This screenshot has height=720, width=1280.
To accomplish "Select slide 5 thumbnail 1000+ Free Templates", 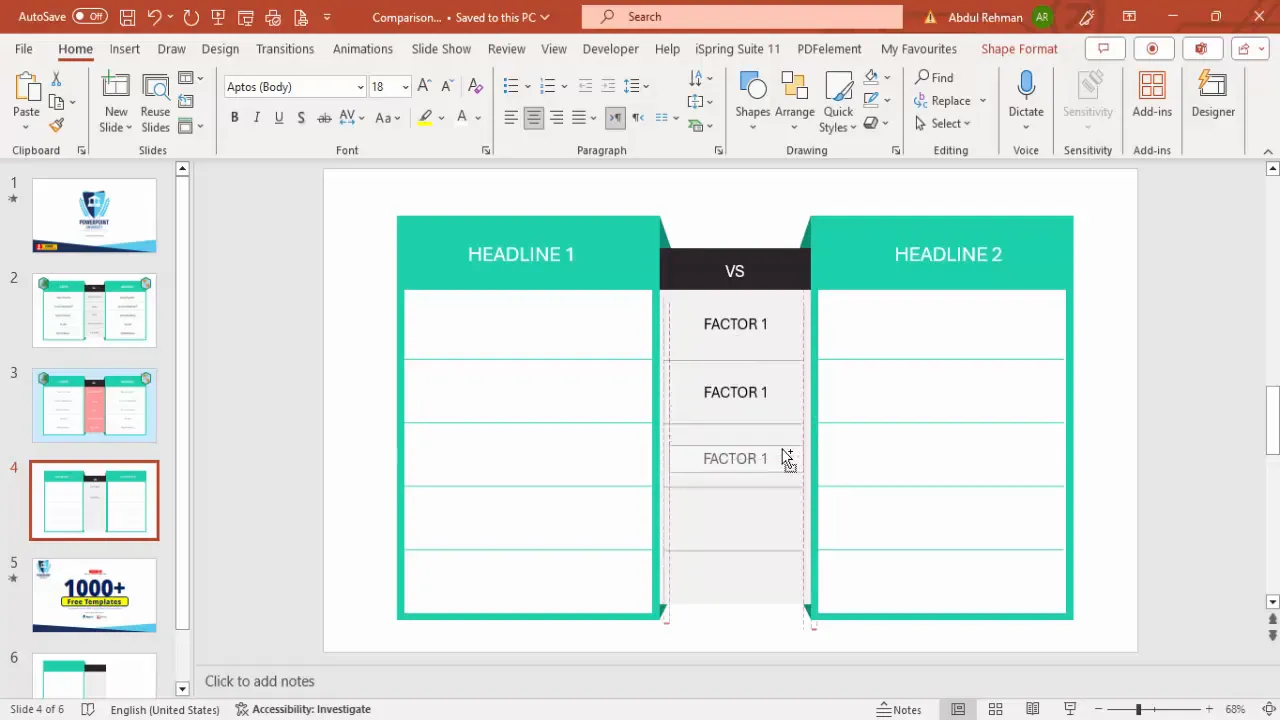I will pyautogui.click(x=94, y=595).
